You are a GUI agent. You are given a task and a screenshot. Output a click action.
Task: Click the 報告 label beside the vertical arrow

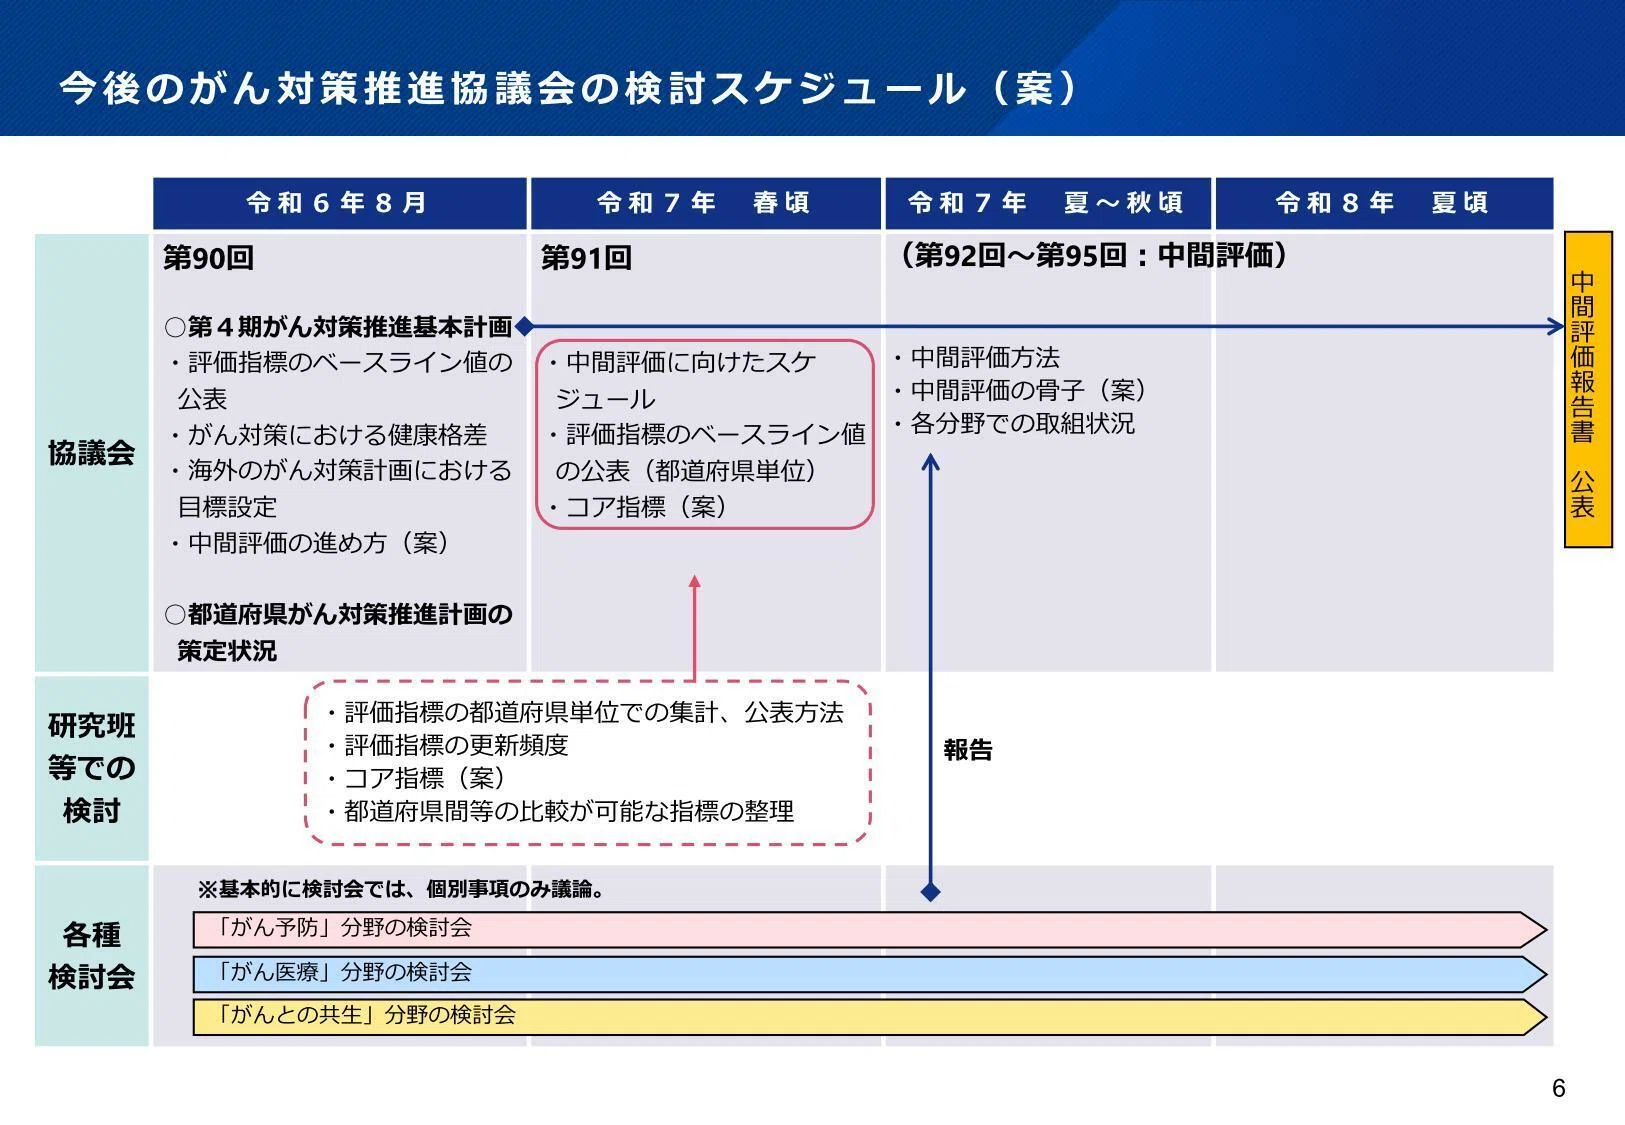coord(968,750)
